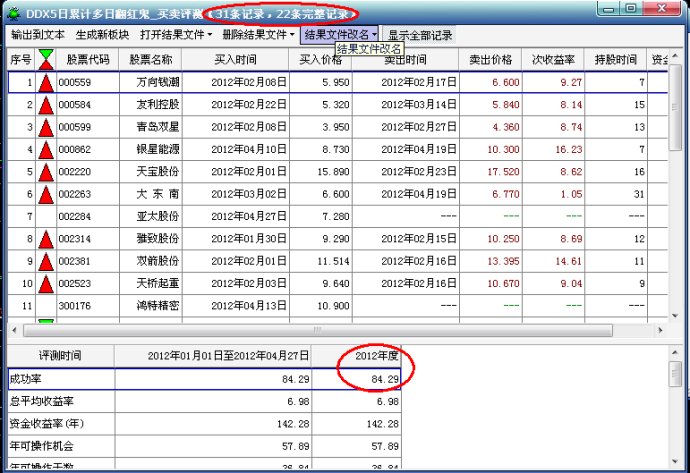Sort by 次收益率 column header
The width and height of the screenshot is (690, 473).
[553, 59]
